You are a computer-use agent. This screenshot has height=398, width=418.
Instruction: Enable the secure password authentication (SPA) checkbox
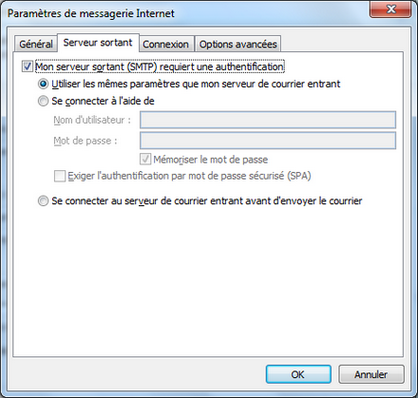[60, 176]
